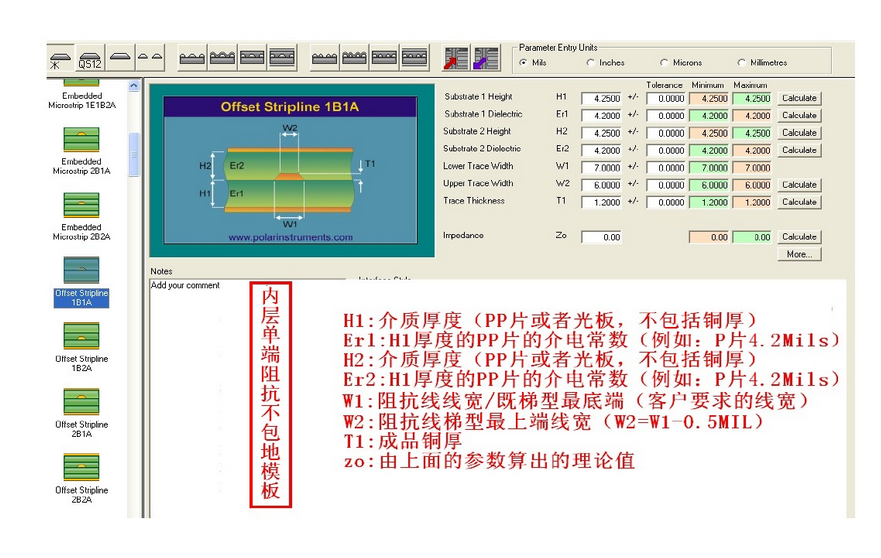Click the red arrow toolbar icon
Screen dimensions: 881x558
click(456, 58)
